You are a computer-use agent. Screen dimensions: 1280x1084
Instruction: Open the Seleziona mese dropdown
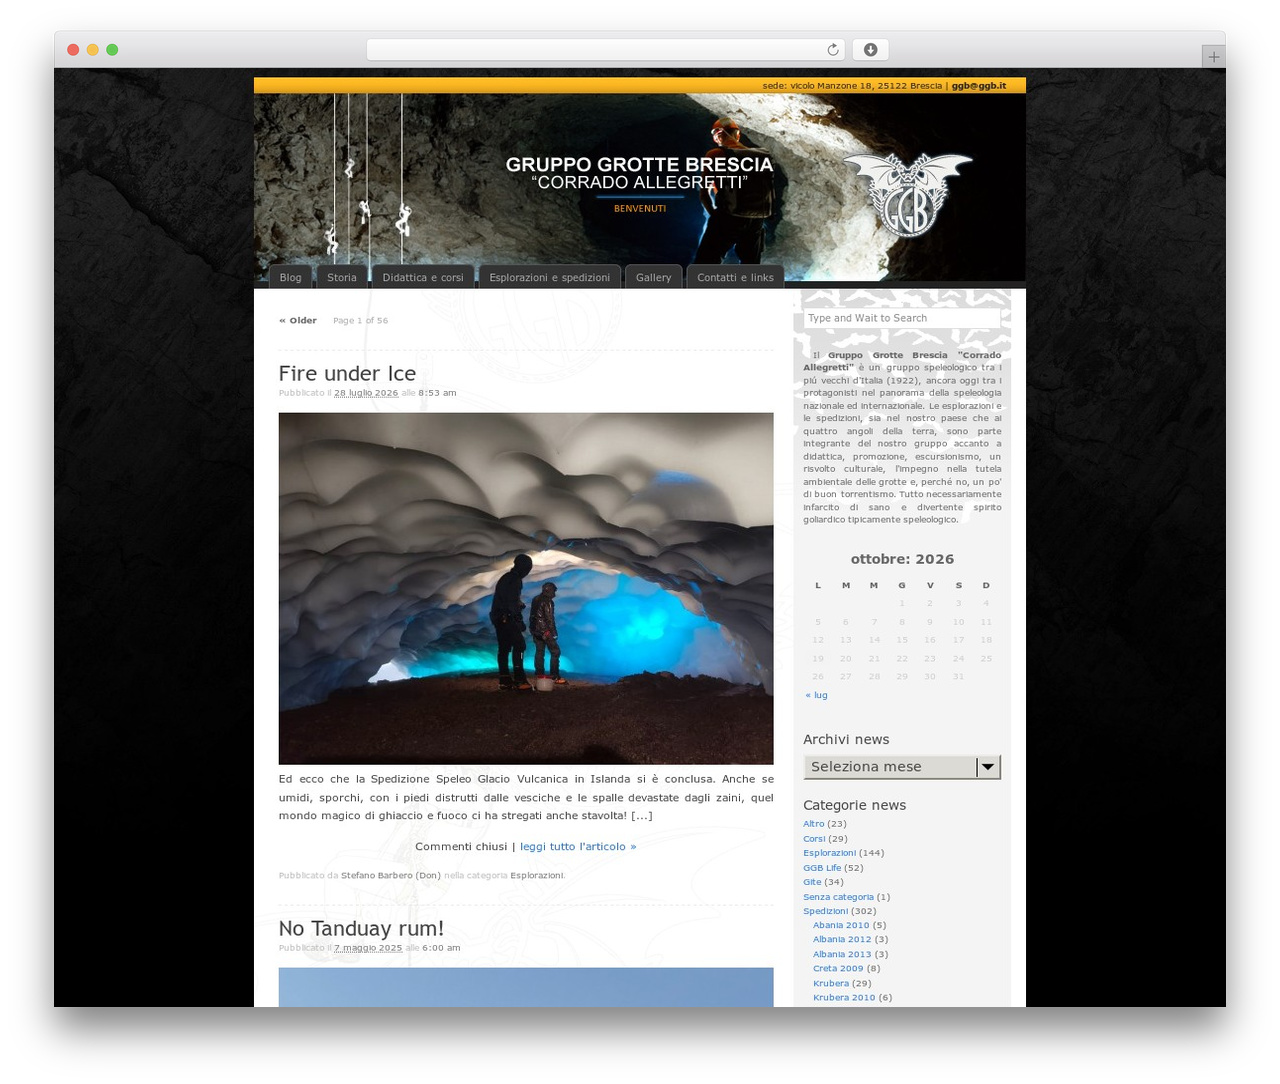902,767
